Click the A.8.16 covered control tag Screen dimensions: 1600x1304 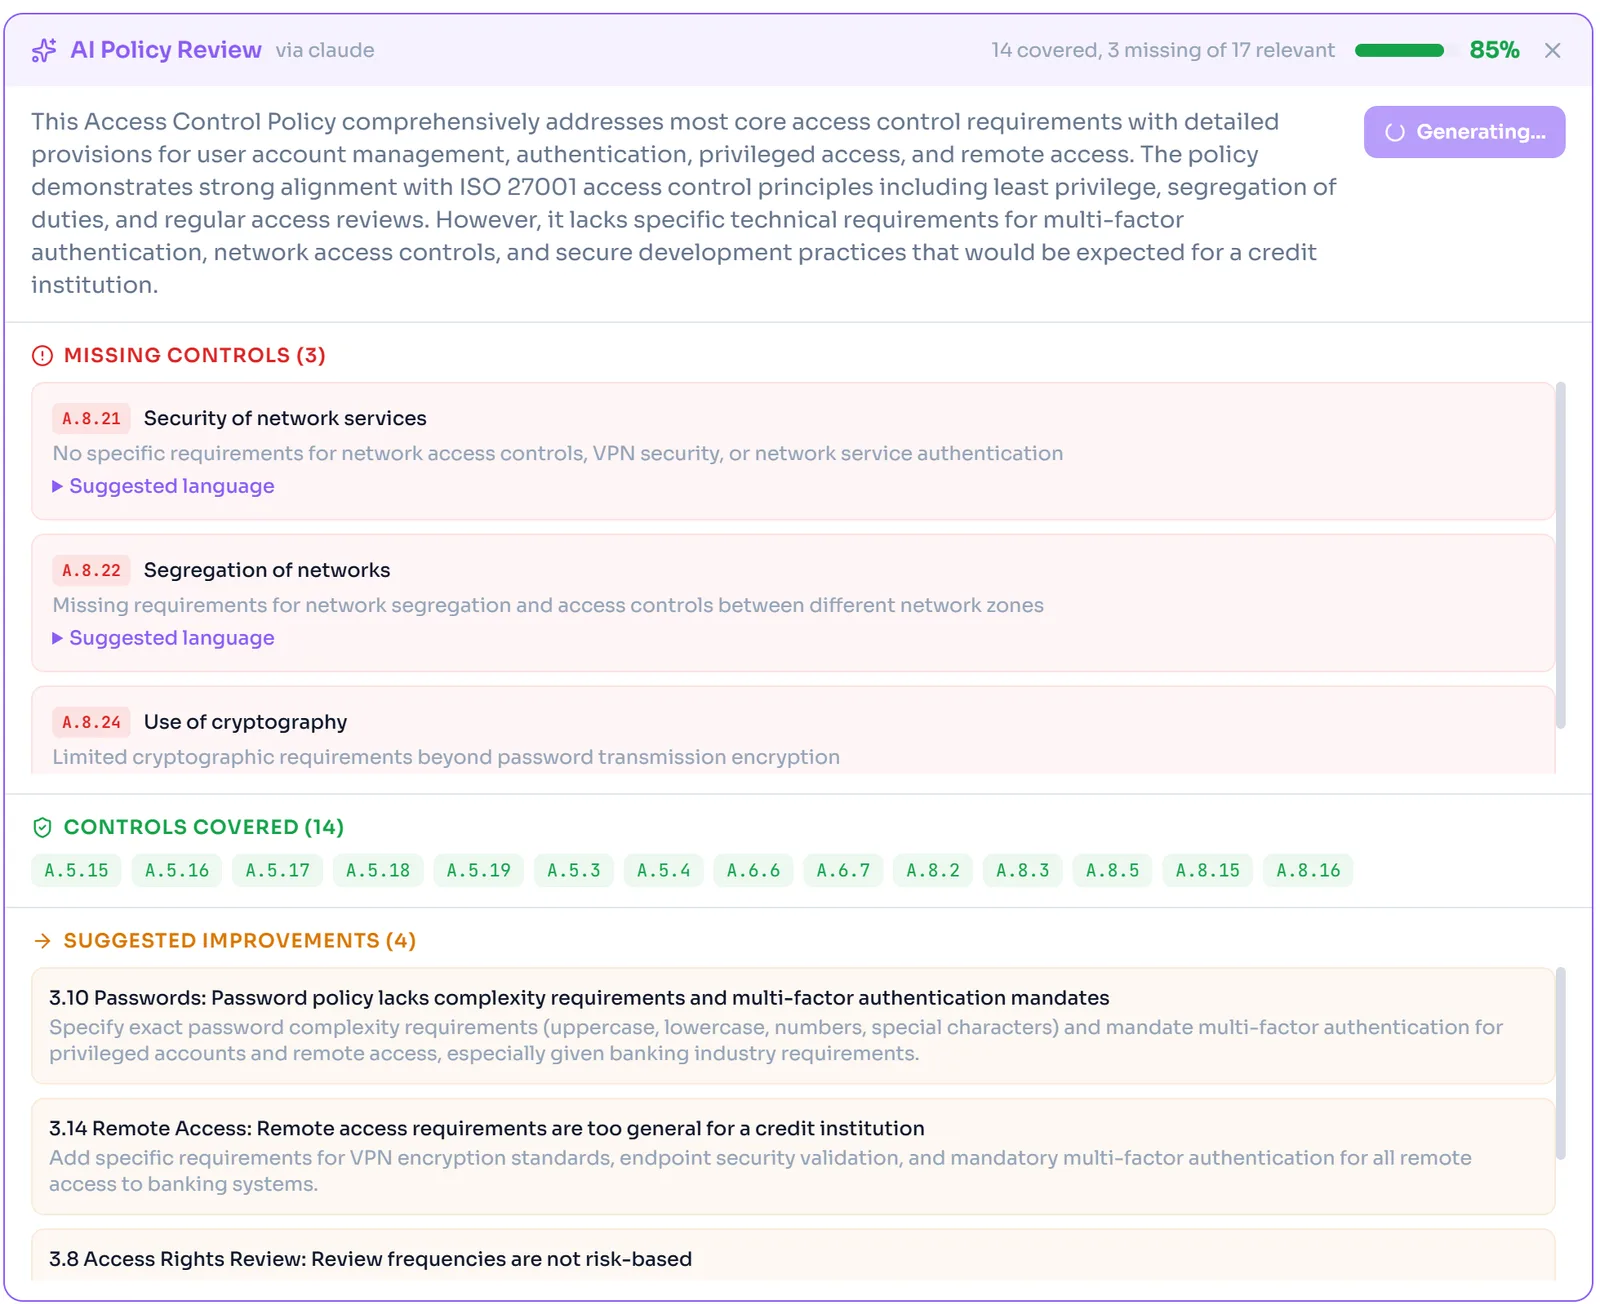(1308, 870)
